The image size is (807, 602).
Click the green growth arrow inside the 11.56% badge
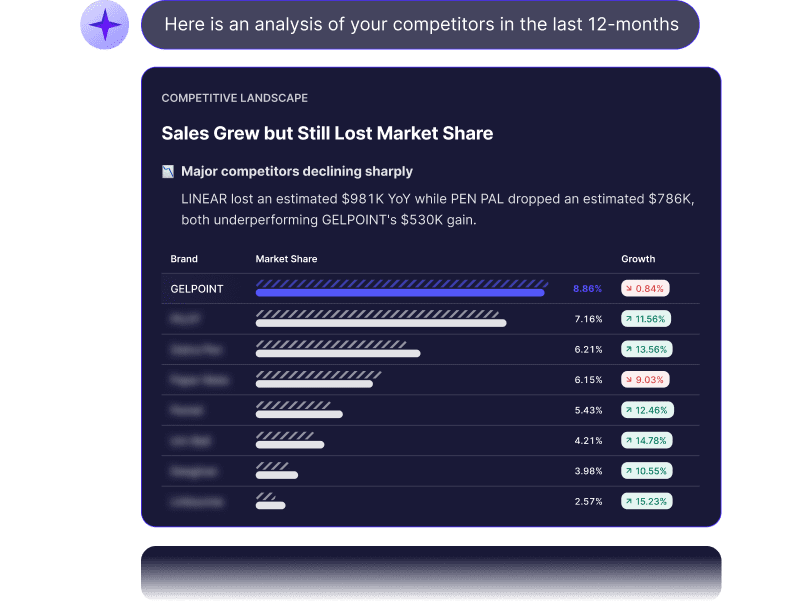click(x=633, y=319)
